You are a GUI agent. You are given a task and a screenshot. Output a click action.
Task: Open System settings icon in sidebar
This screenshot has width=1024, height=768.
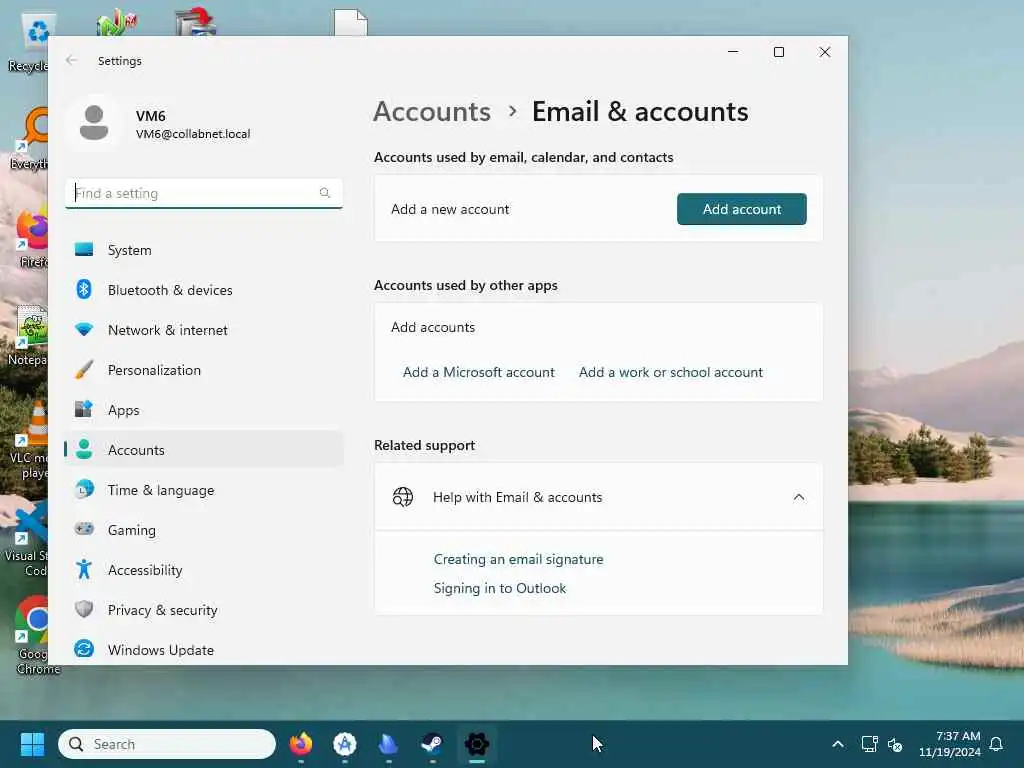point(84,249)
